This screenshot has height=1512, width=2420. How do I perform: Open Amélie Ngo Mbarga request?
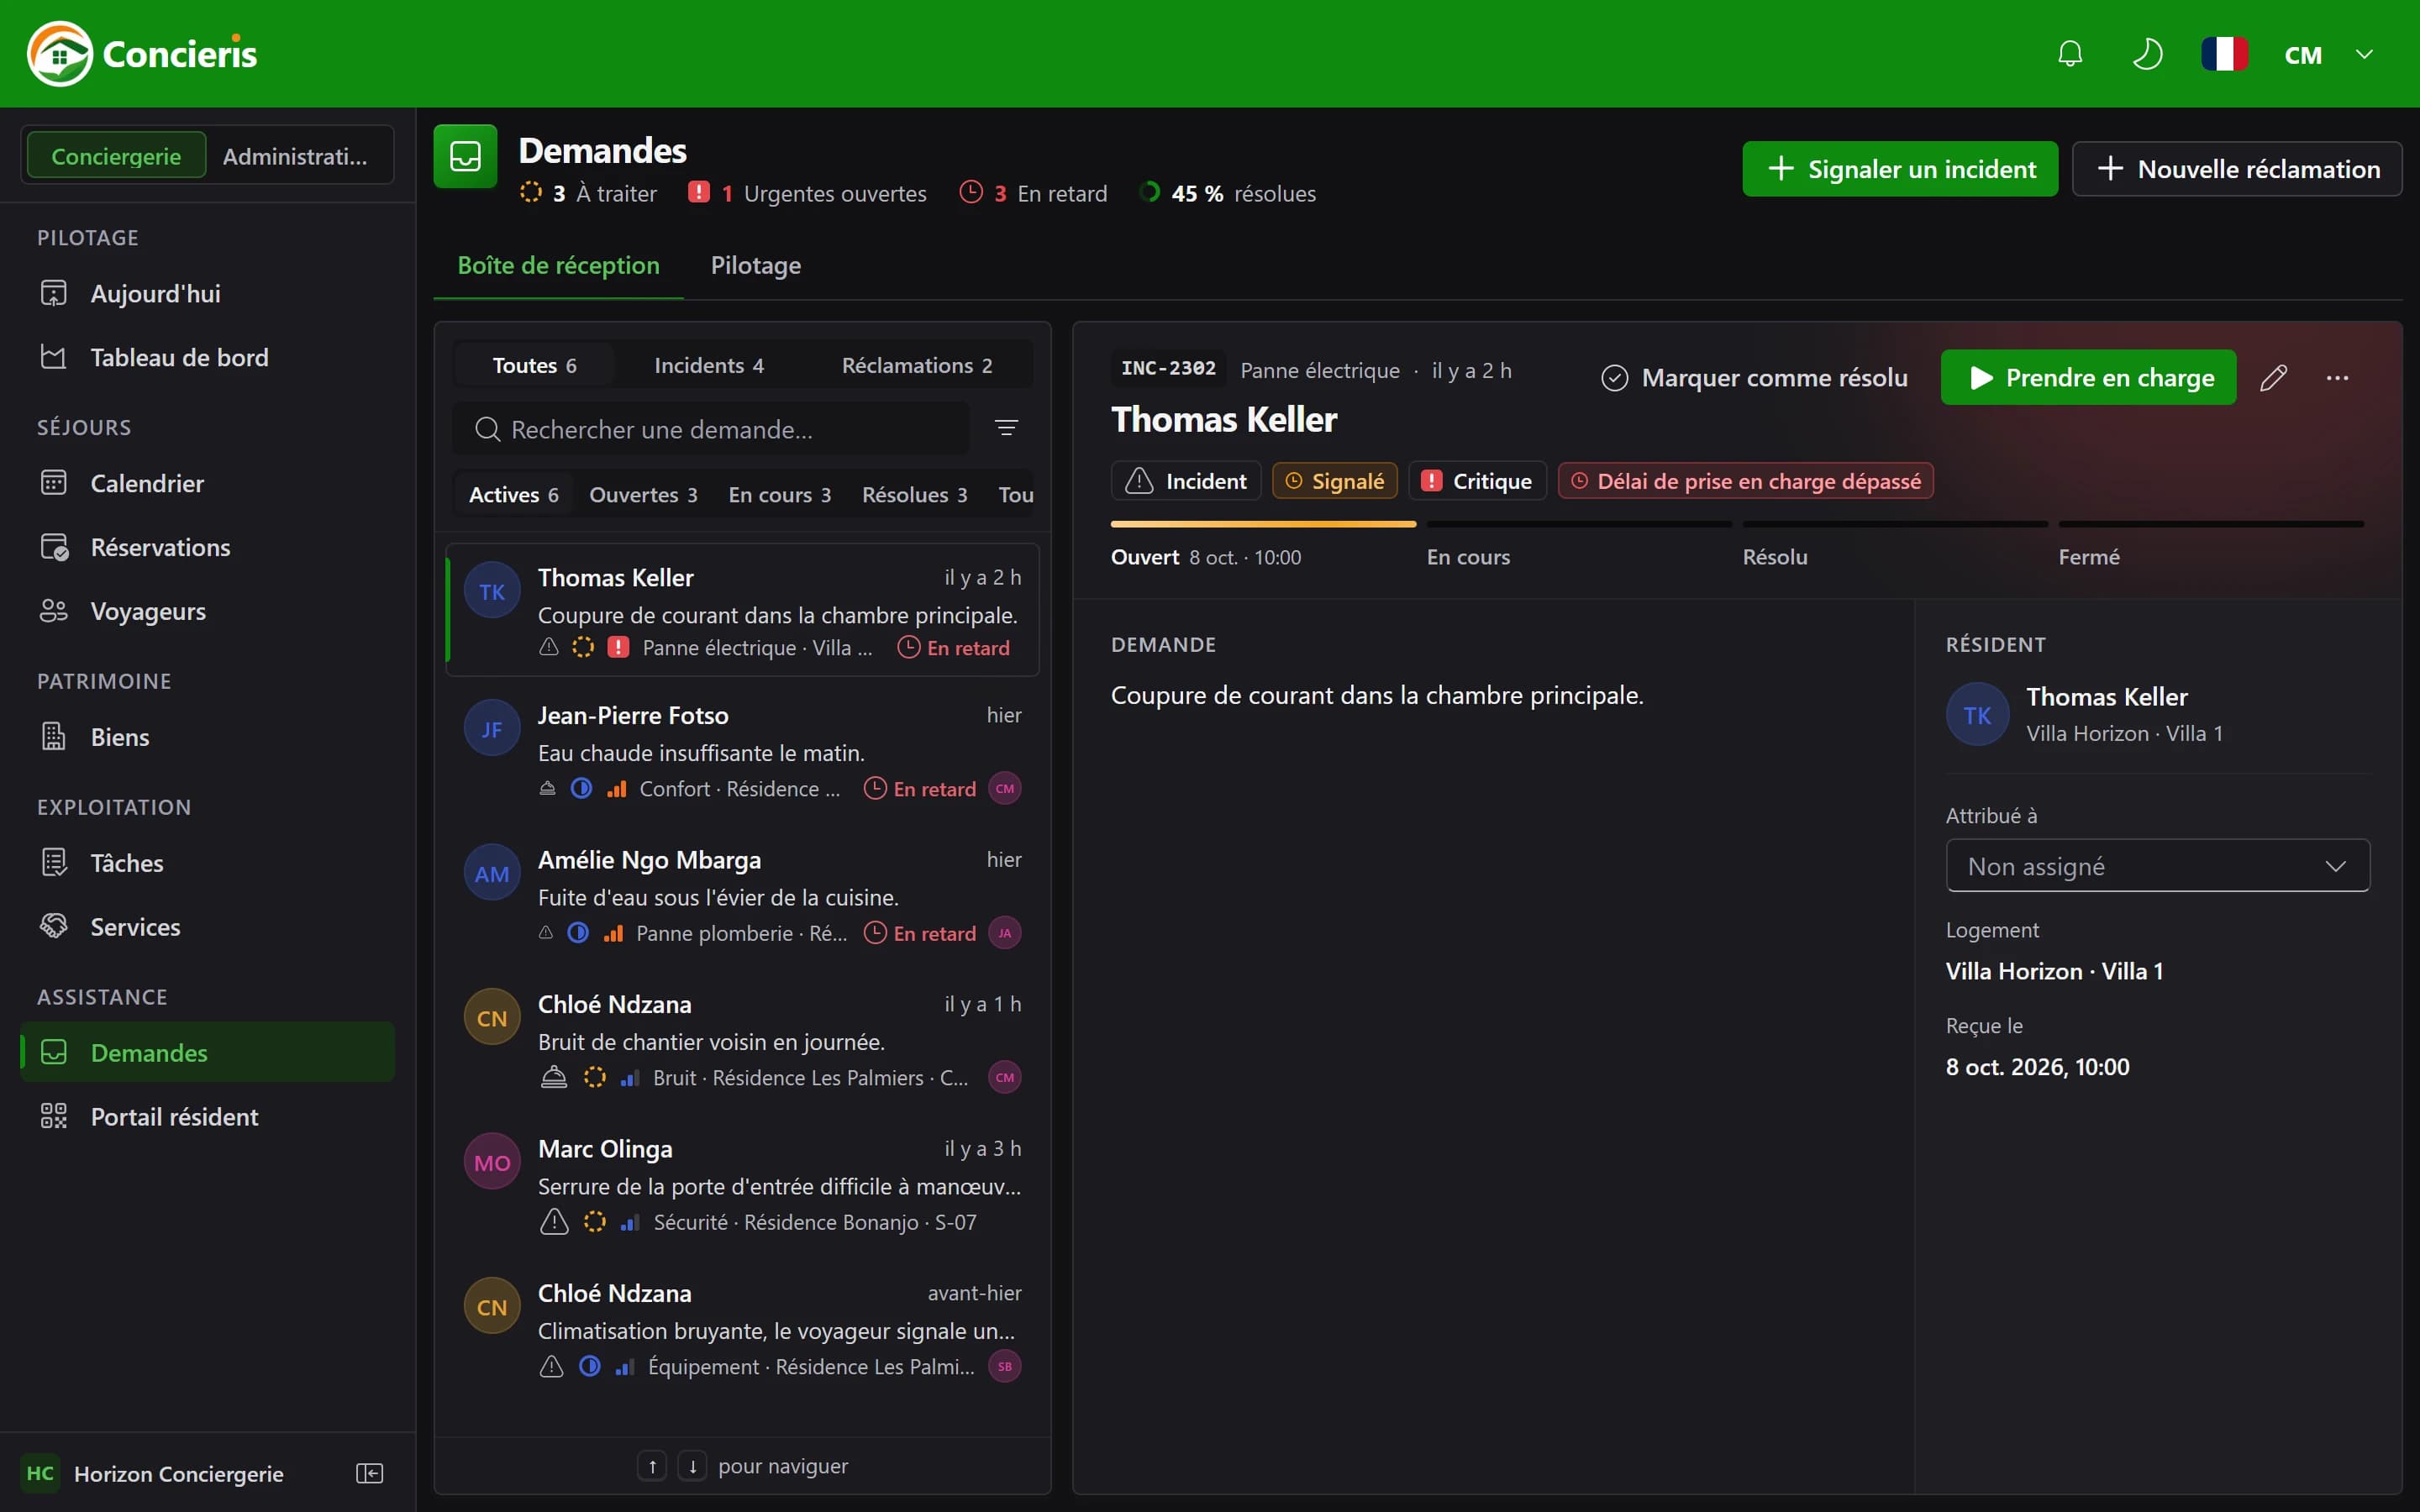tap(743, 896)
